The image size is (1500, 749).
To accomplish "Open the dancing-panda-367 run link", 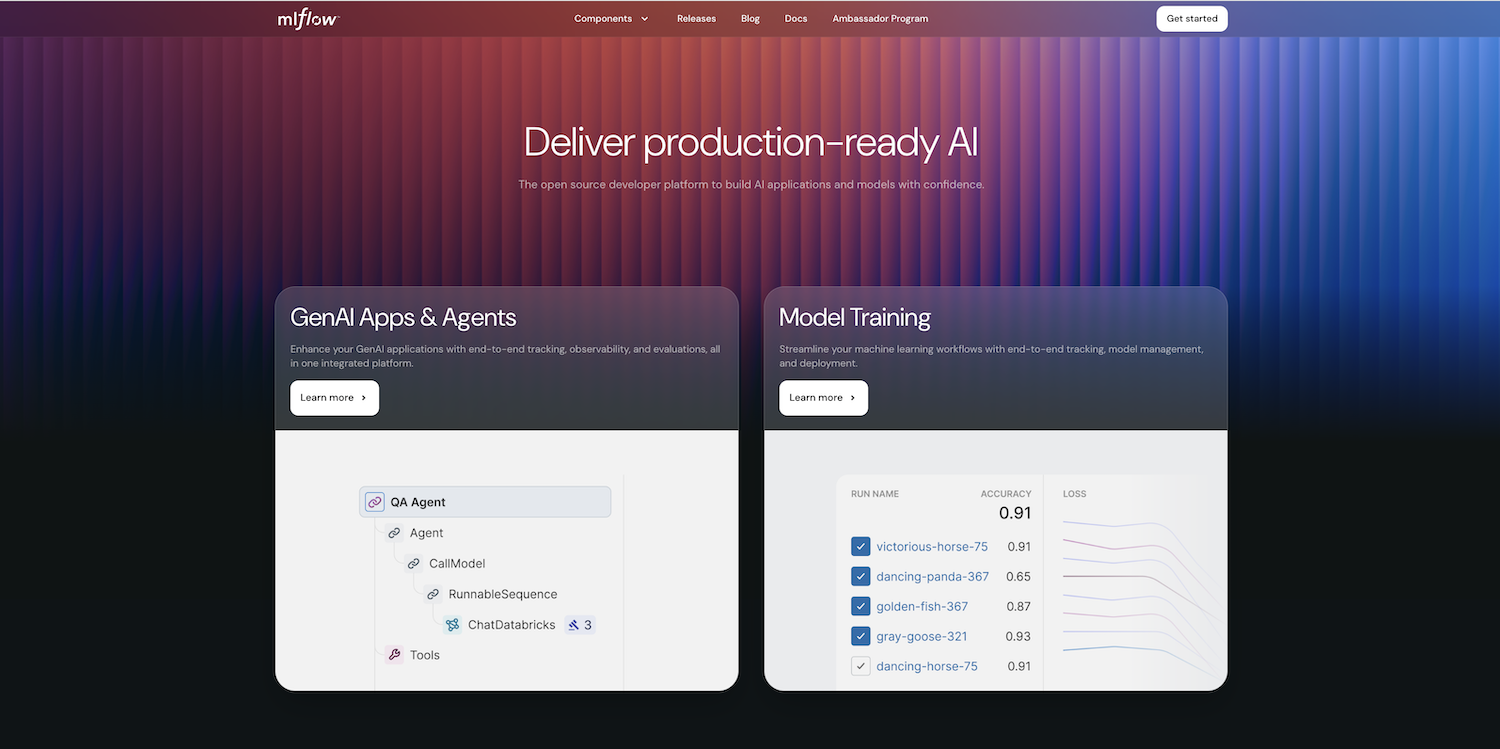I will 932,576.
